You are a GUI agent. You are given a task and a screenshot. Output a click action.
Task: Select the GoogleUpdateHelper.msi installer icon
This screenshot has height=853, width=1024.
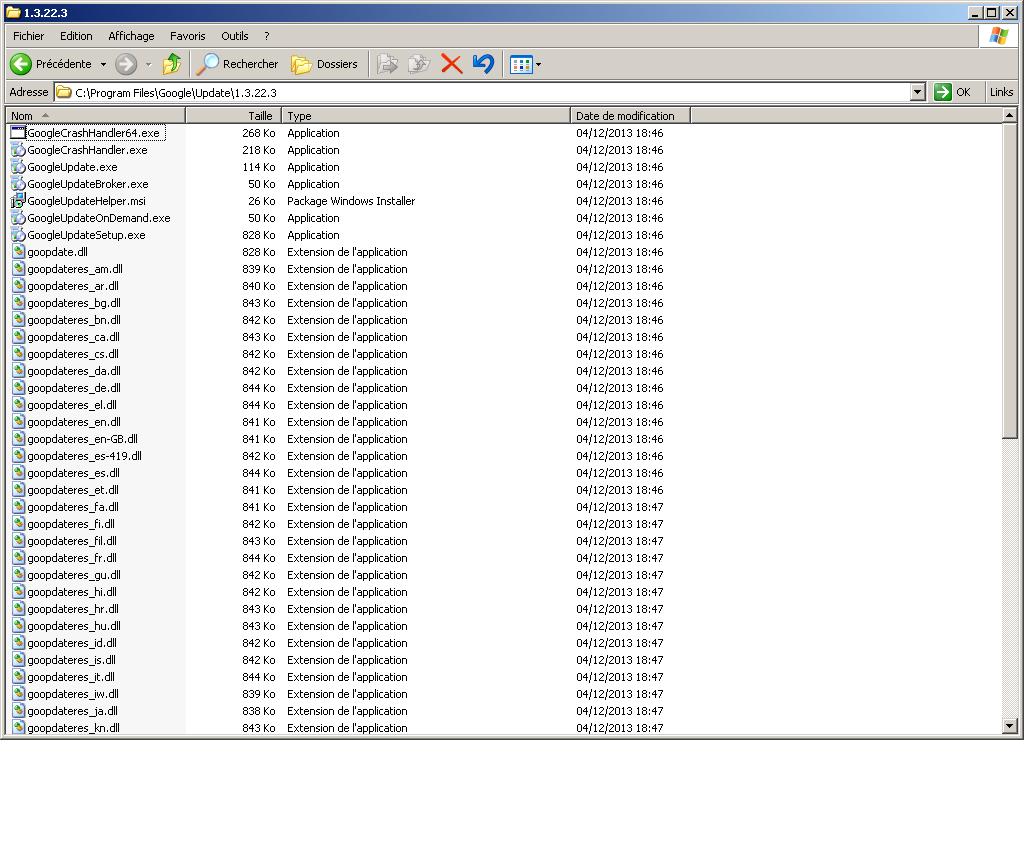click(18, 201)
